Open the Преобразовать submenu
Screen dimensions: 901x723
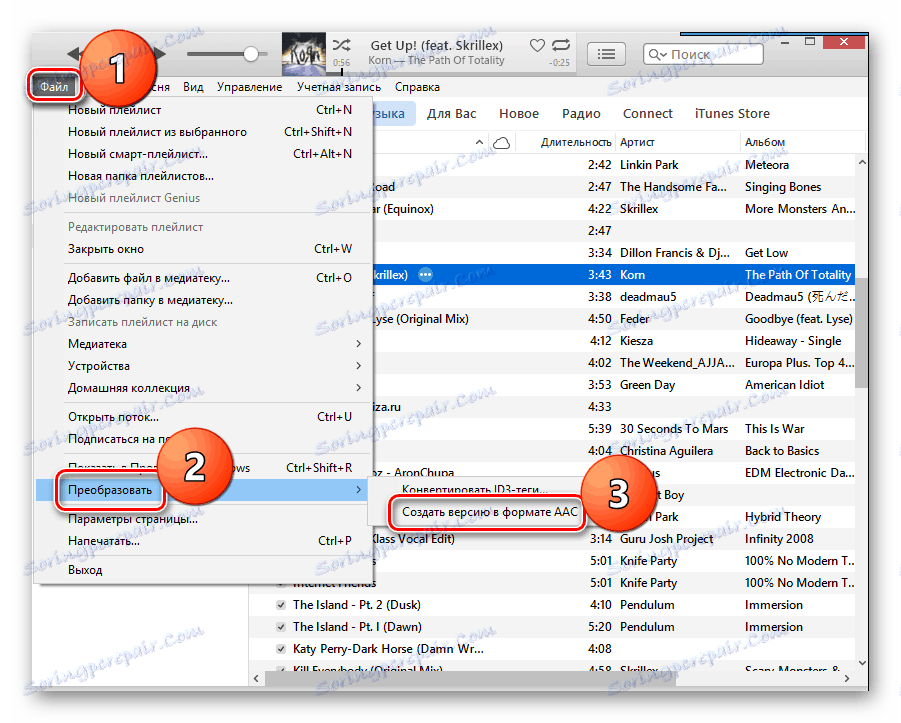pyautogui.click(x=201, y=490)
